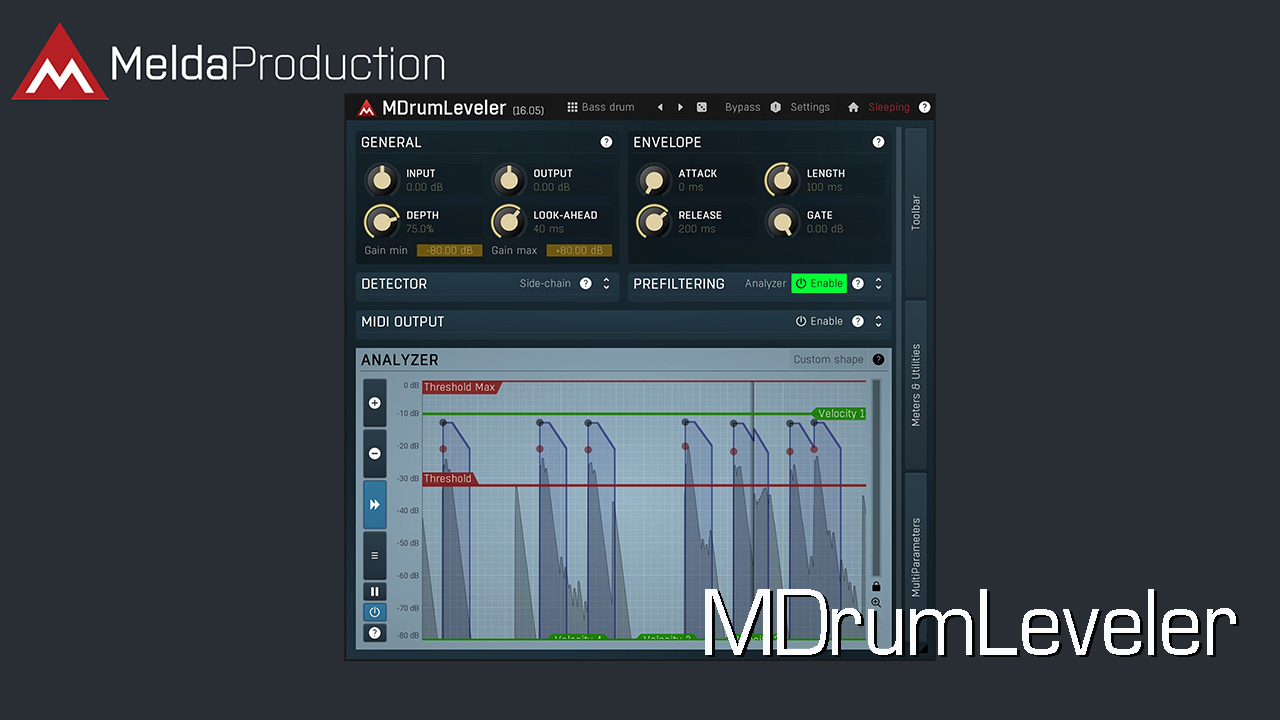Viewport: 1280px width, 720px height.
Task: Click the analyzer zoom in plus button
Action: point(375,403)
